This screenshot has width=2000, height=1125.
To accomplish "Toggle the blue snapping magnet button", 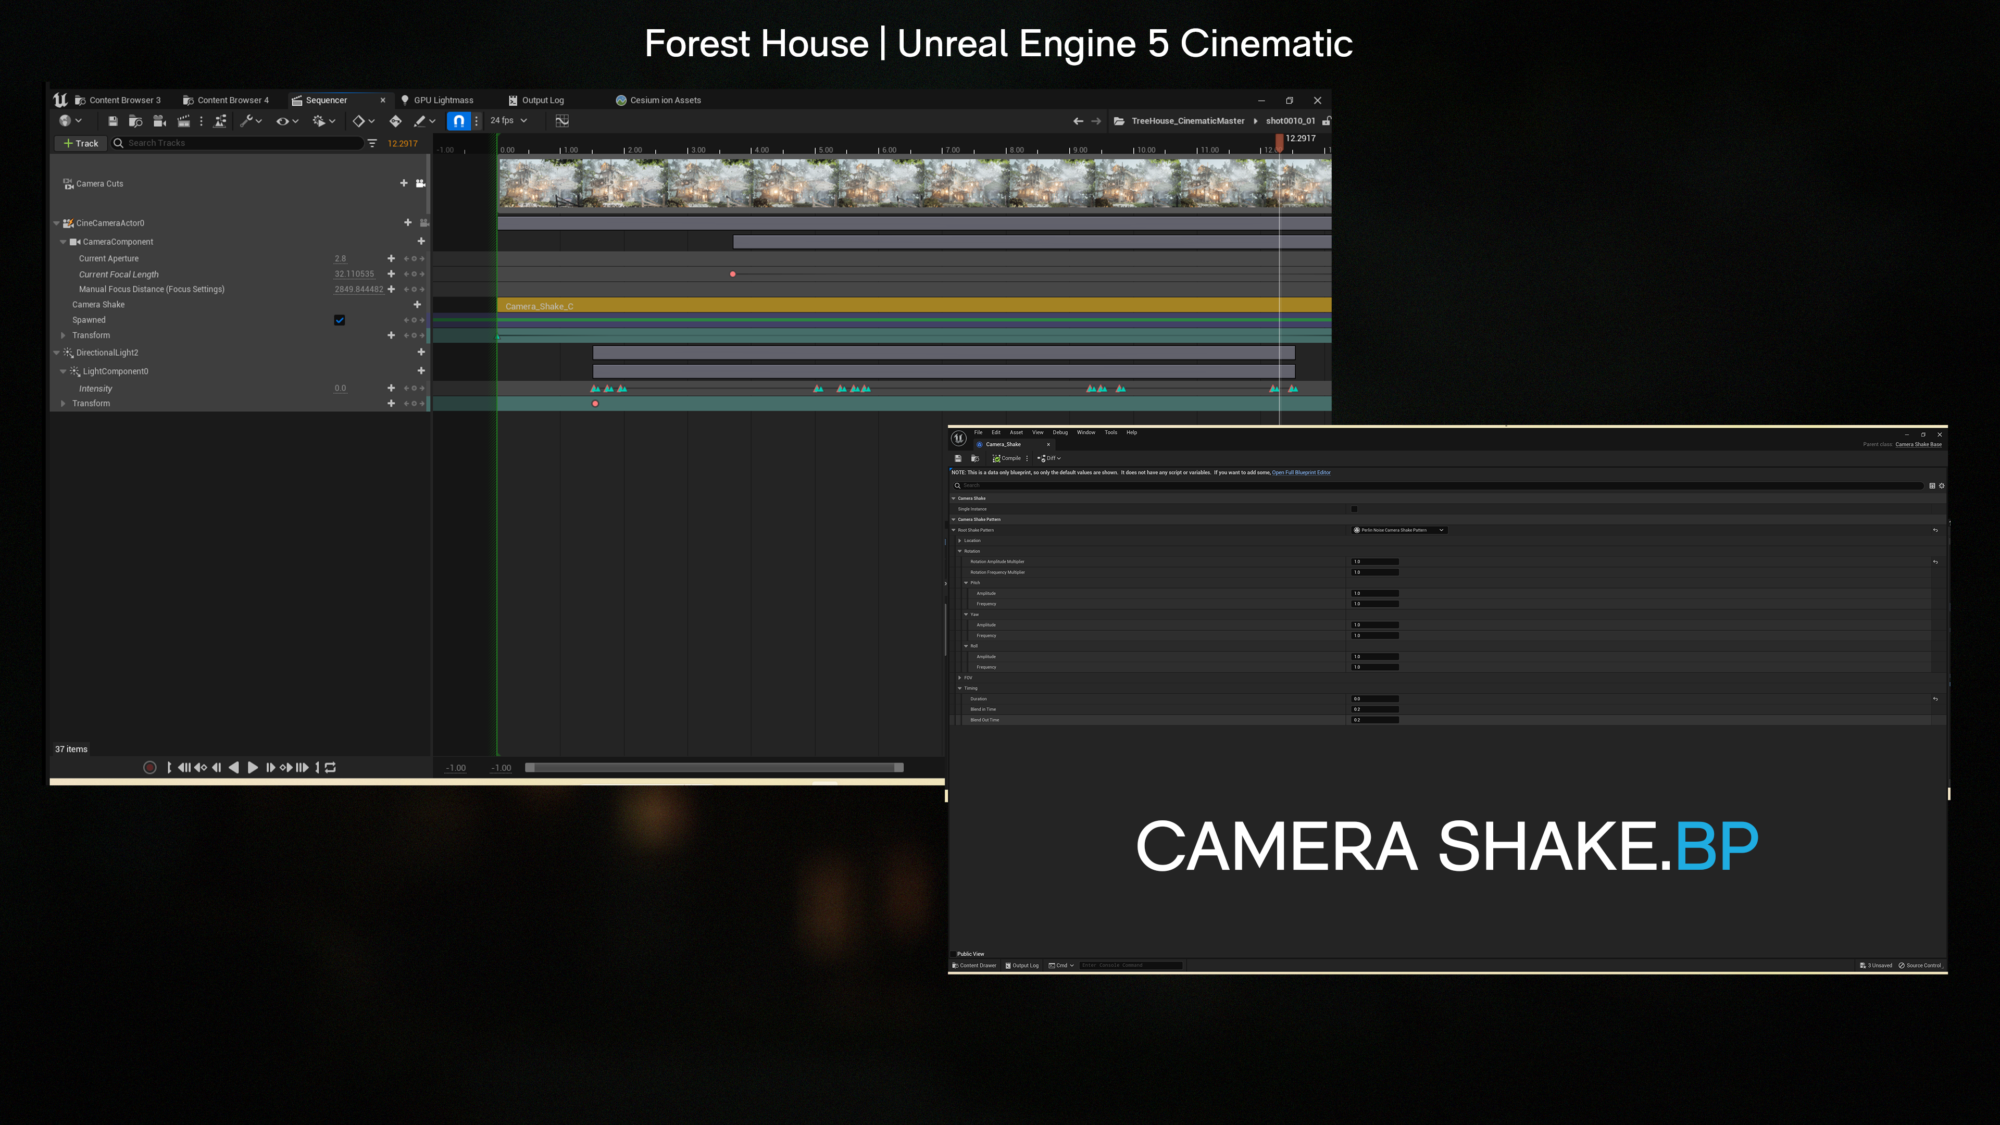I will (458, 121).
